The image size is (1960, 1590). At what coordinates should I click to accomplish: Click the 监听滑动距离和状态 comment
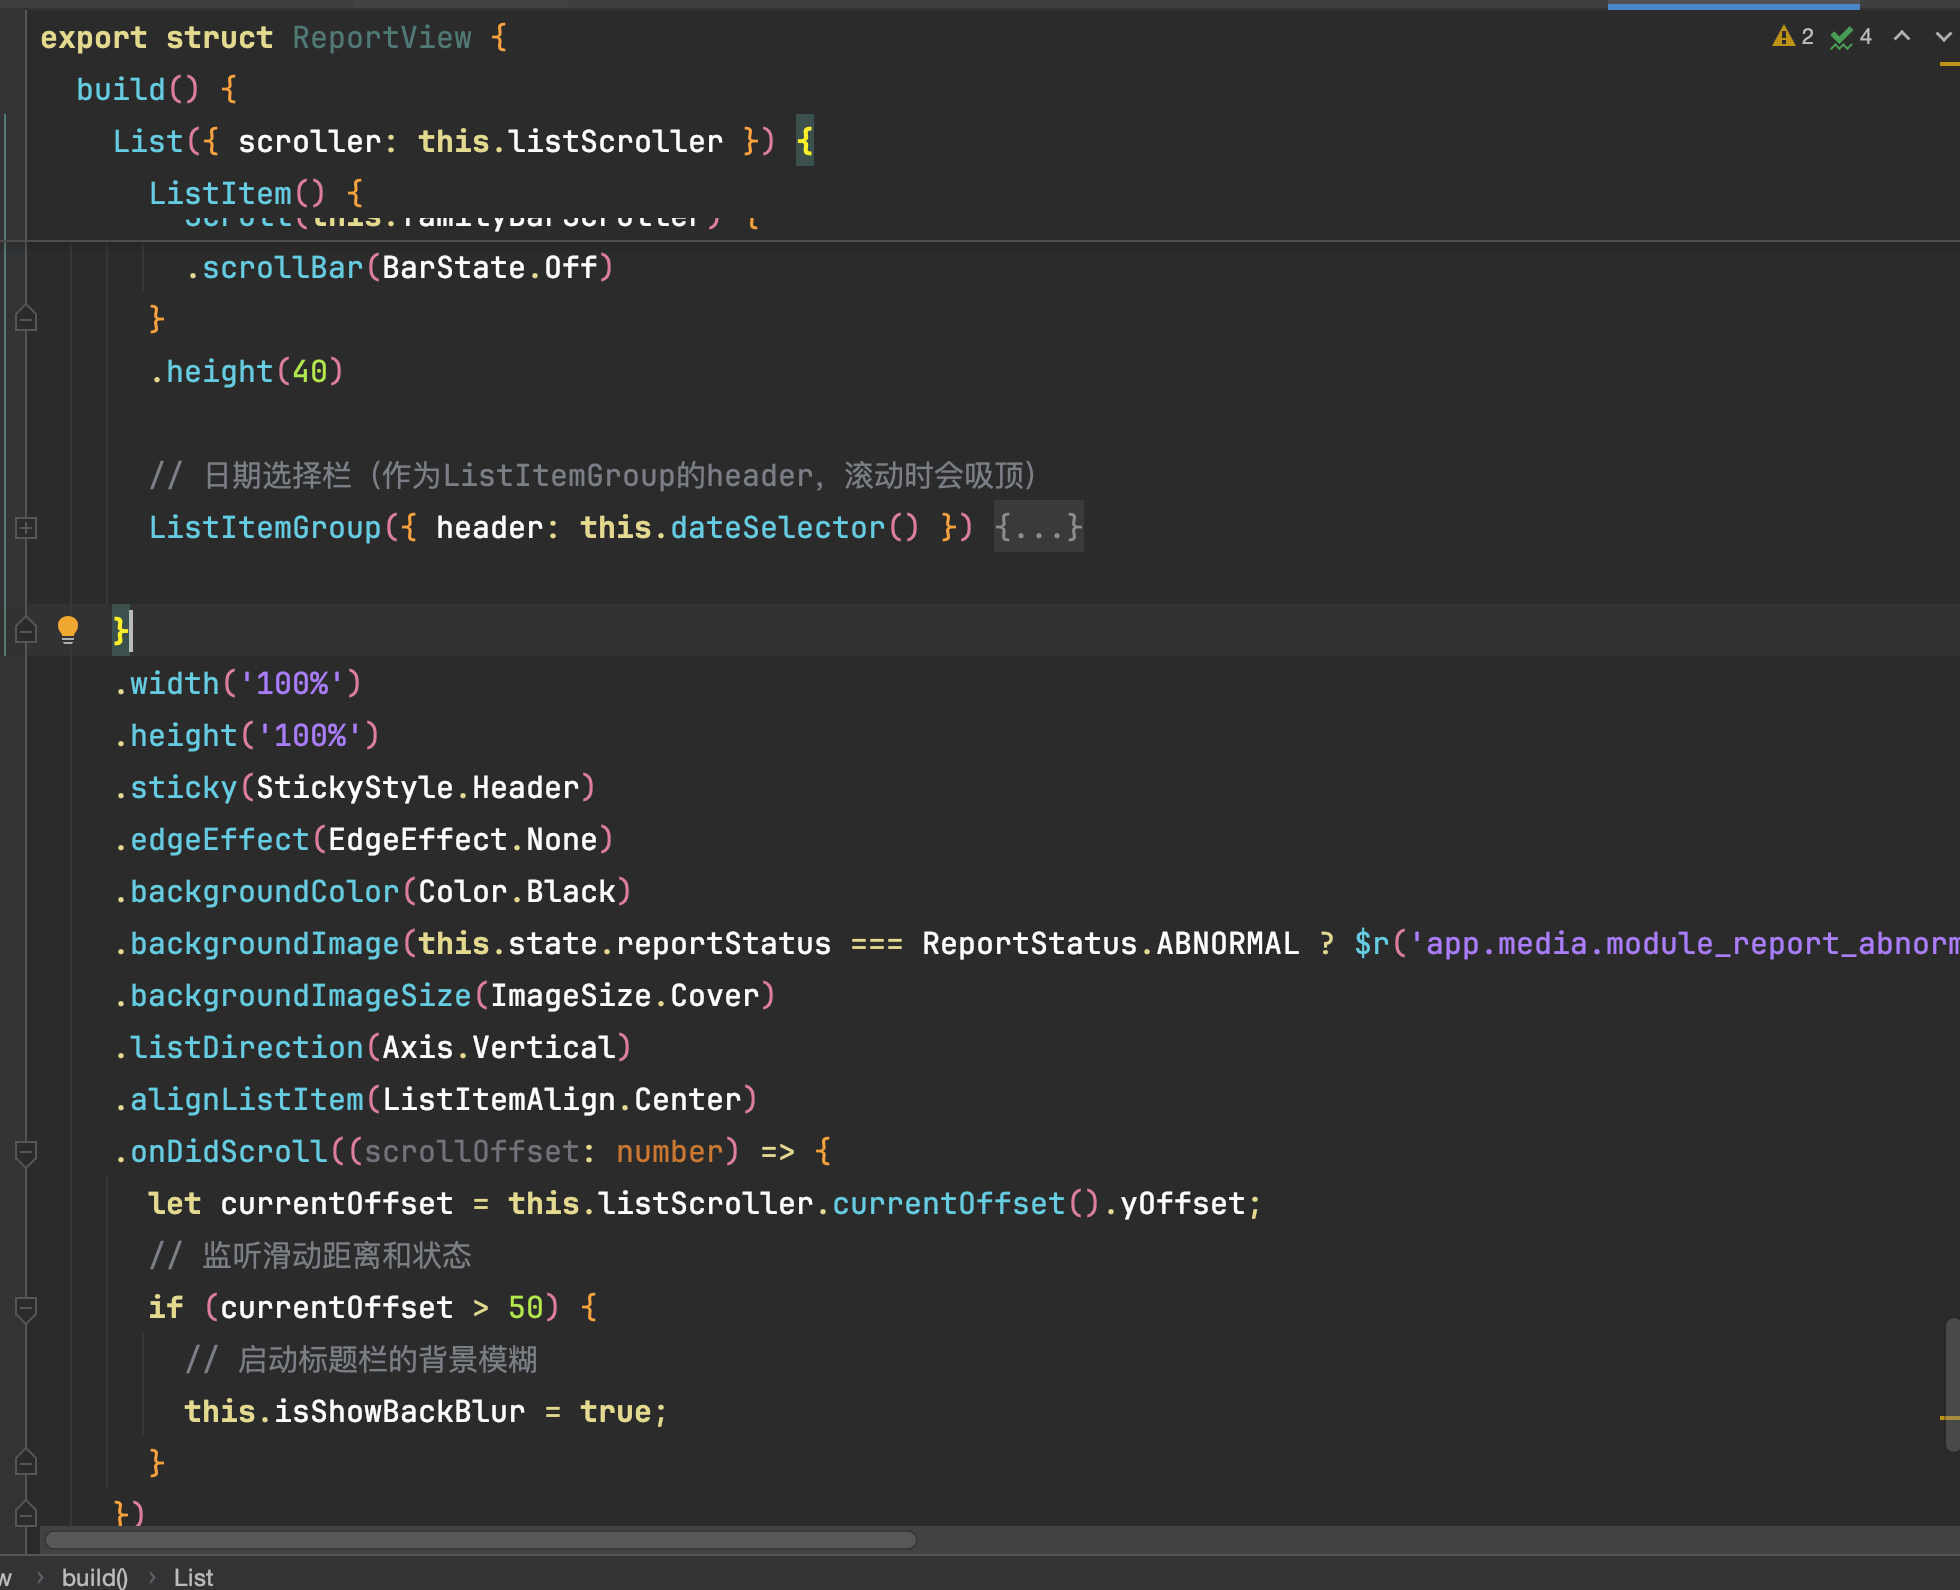click(x=310, y=1255)
